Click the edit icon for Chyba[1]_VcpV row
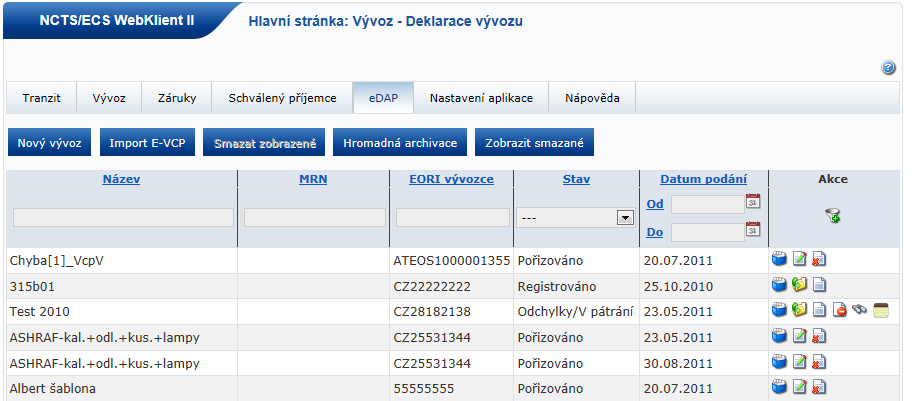The image size is (913, 401). tap(799, 260)
